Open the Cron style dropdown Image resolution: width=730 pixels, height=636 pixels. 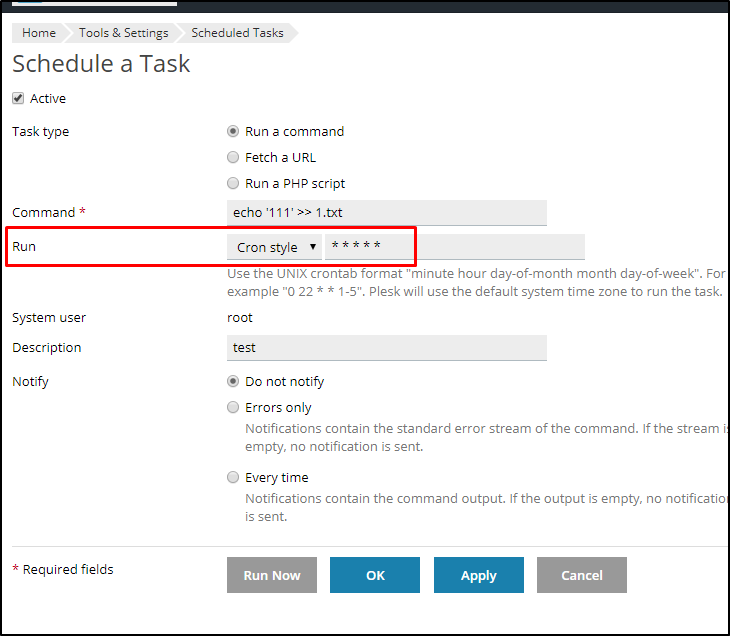pos(275,247)
